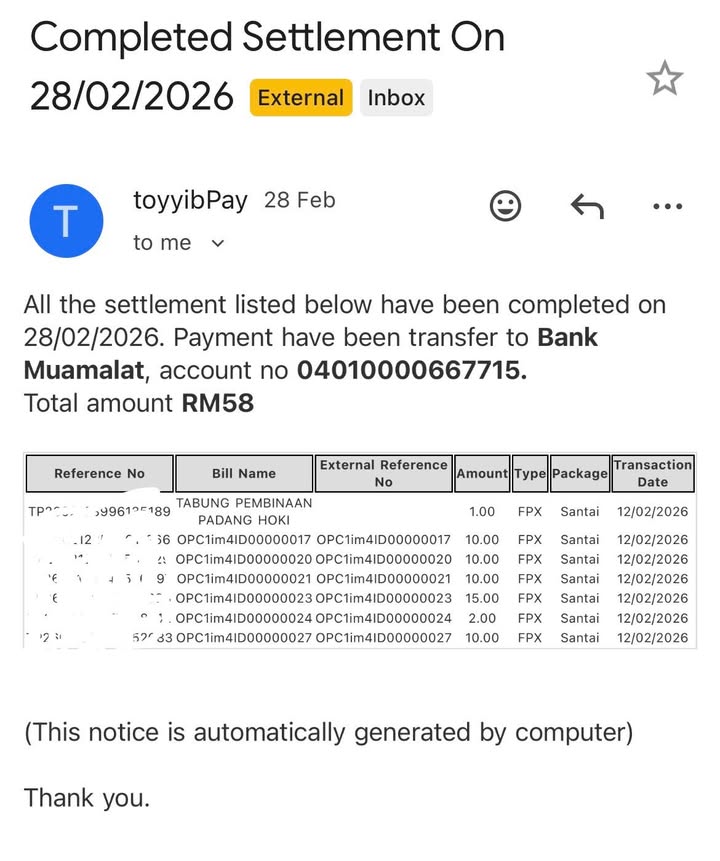Select the TABUNG PEMBINAAN PADANG HOKI bill cell

[x=244, y=511]
